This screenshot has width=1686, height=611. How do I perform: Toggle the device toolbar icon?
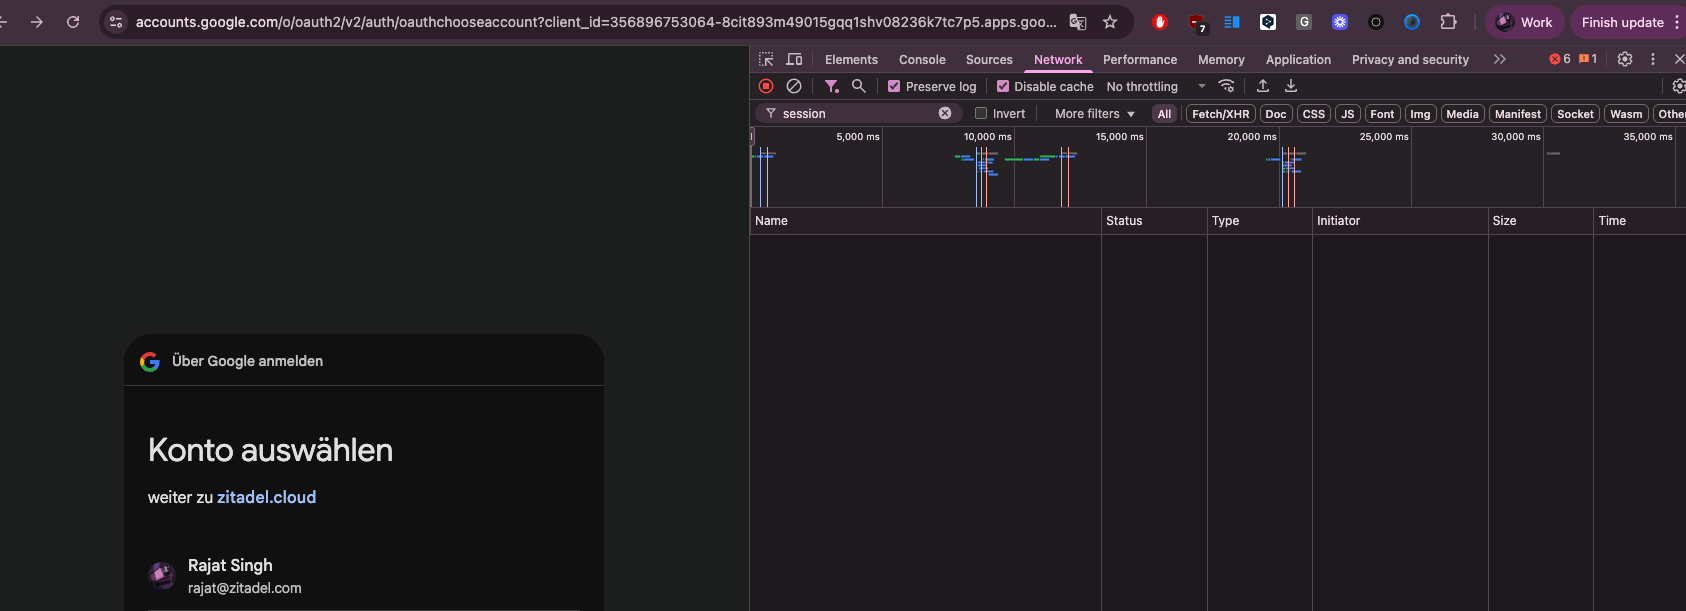(x=794, y=59)
